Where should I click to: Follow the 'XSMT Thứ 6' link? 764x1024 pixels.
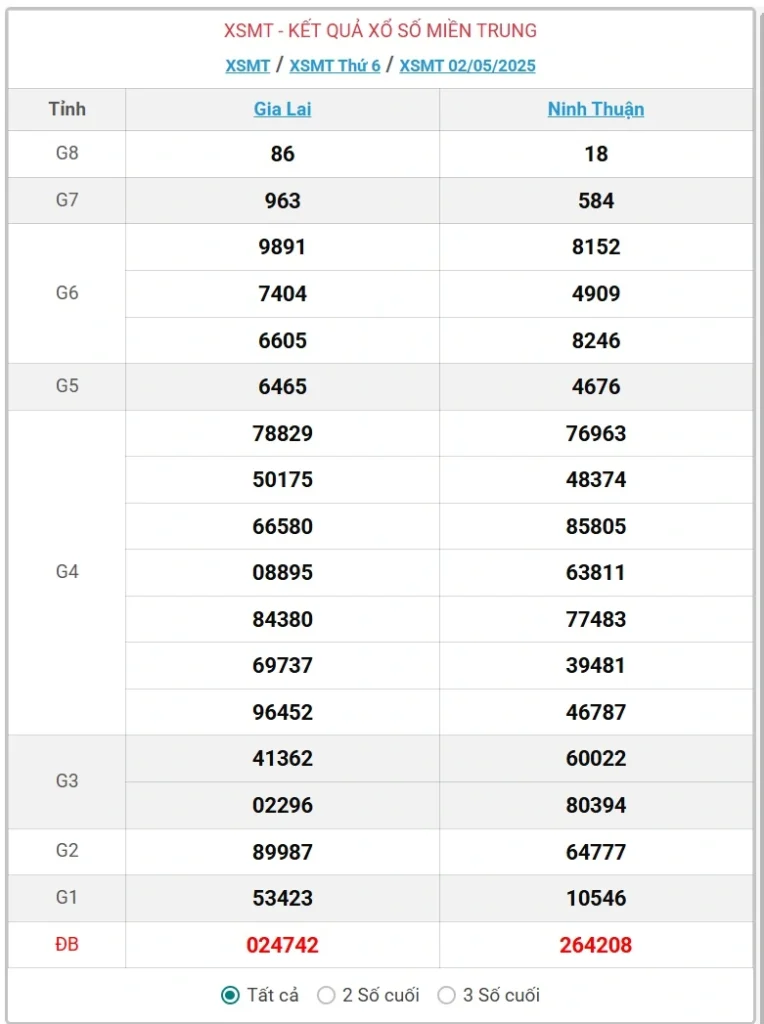tap(335, 66)
